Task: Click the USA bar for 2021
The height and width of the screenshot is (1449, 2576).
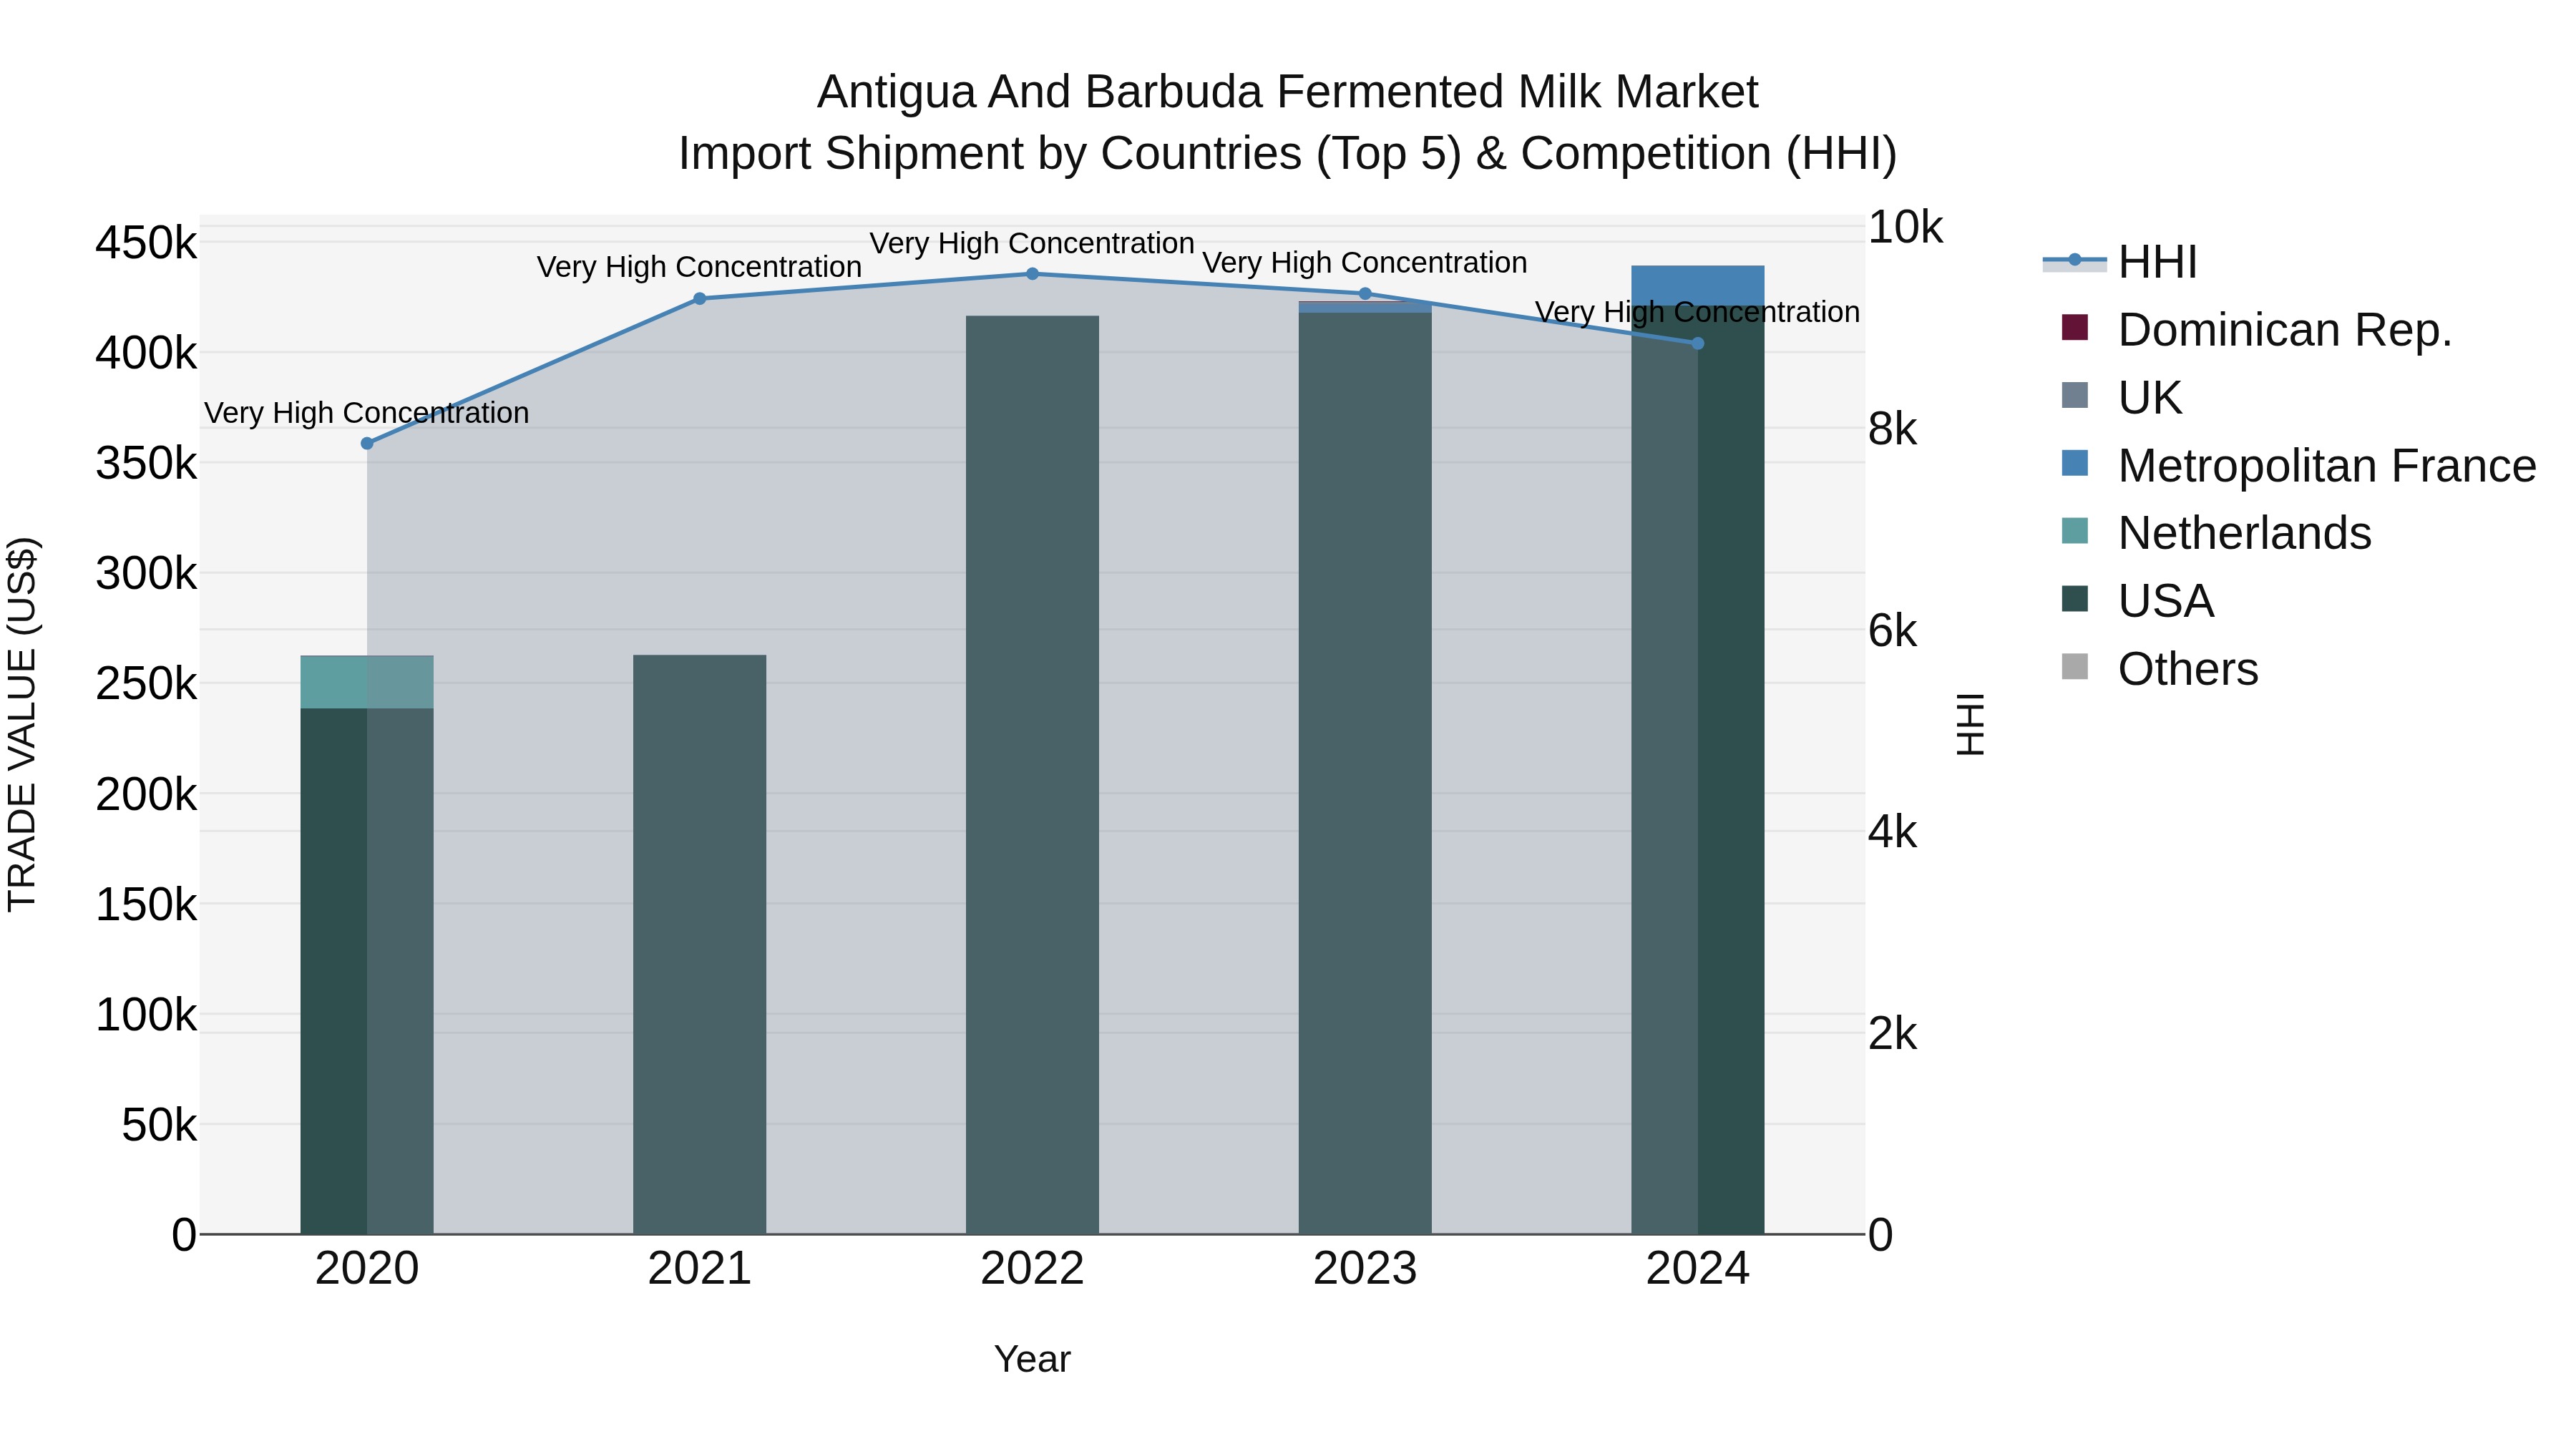Action: 700,945
